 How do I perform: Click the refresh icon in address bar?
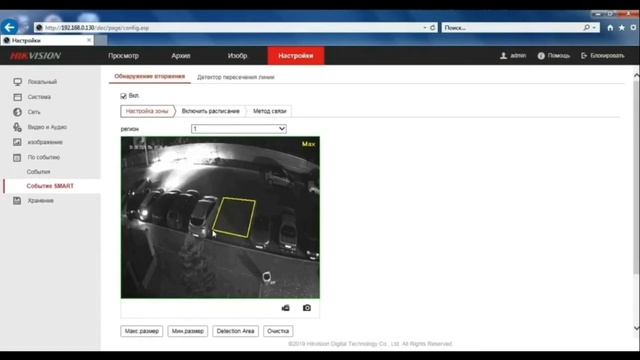pyautogui.click(x=432, y=28)
